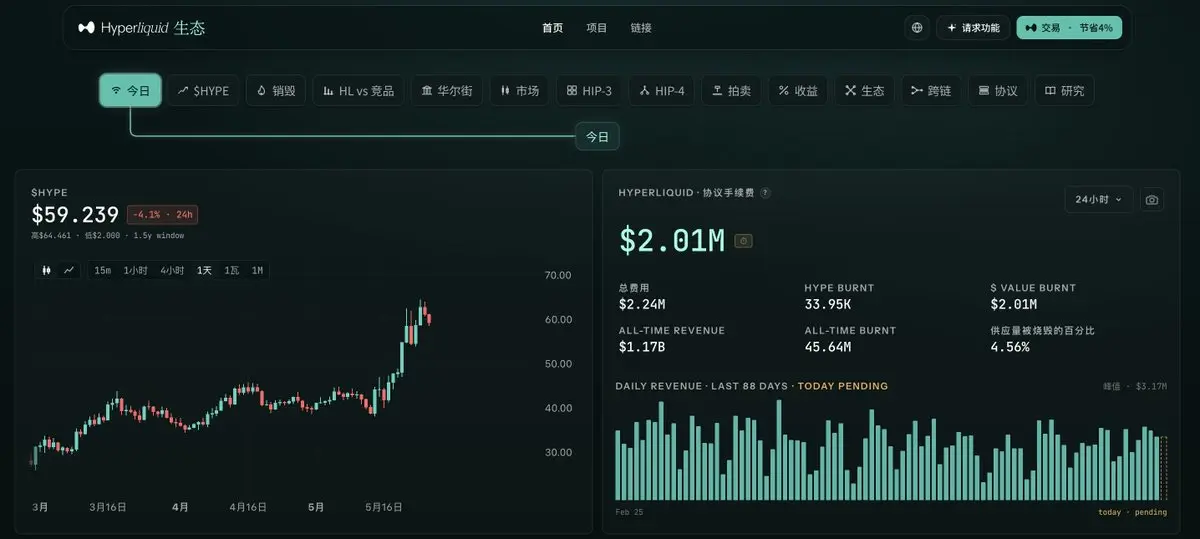Click the 请求功能 button
The width and height of the screenshot is (1200, 539).
click(973, 28)
